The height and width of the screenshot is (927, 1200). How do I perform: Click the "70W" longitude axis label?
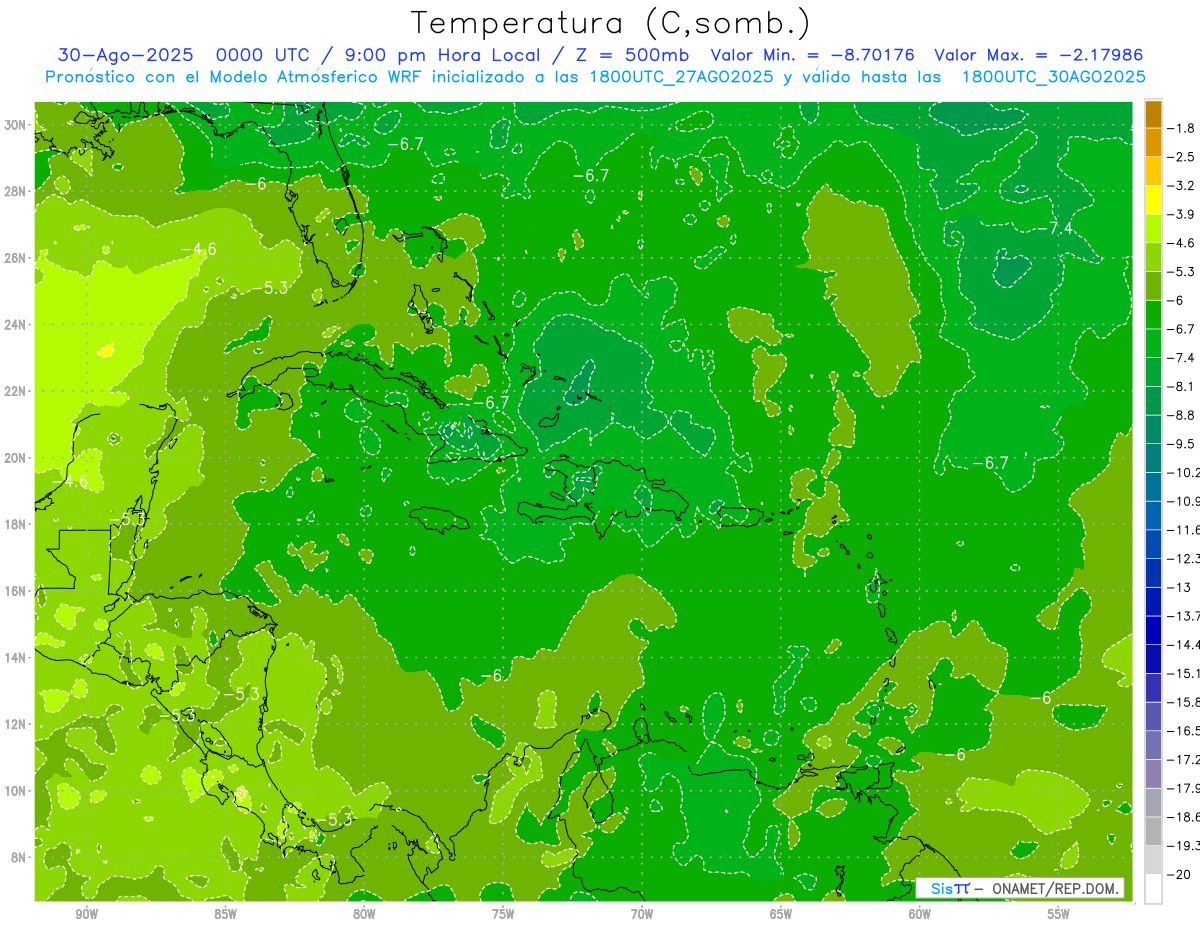tap(642, 914)
